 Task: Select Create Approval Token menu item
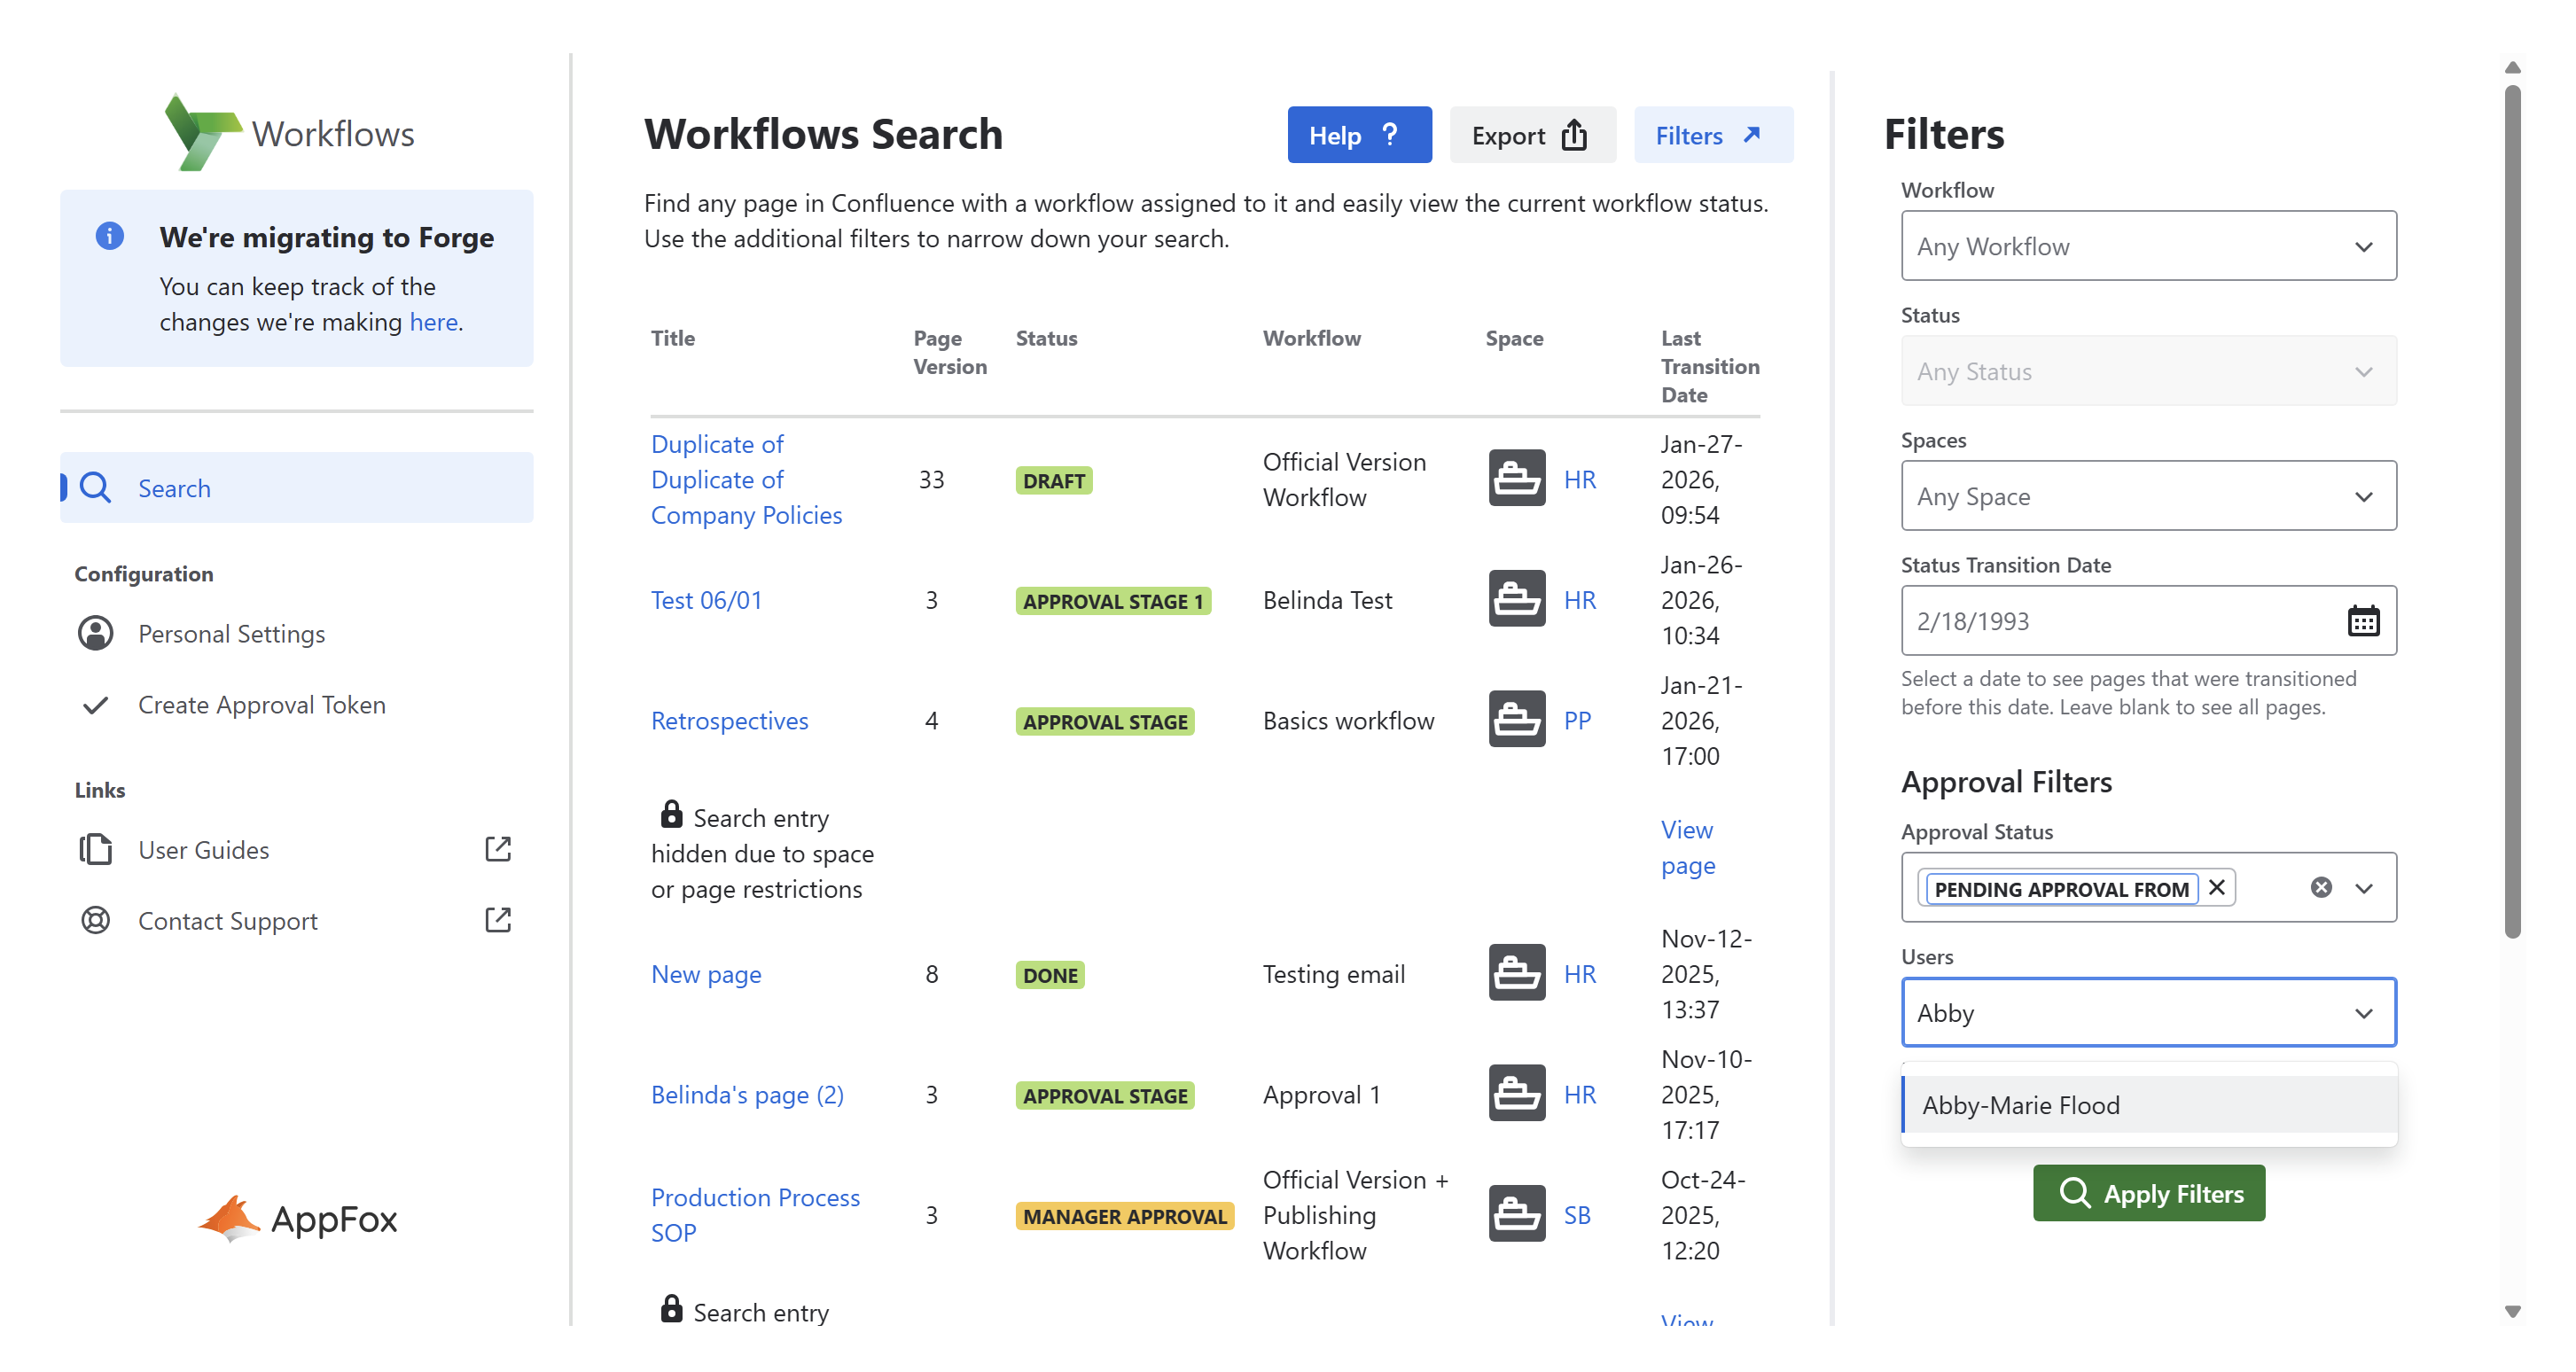coord(260,705)
